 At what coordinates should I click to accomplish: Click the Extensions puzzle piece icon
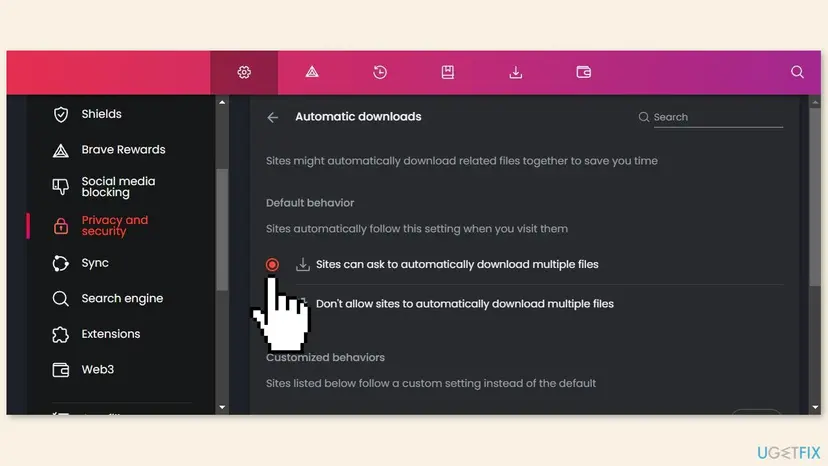(x=61, y=334)
